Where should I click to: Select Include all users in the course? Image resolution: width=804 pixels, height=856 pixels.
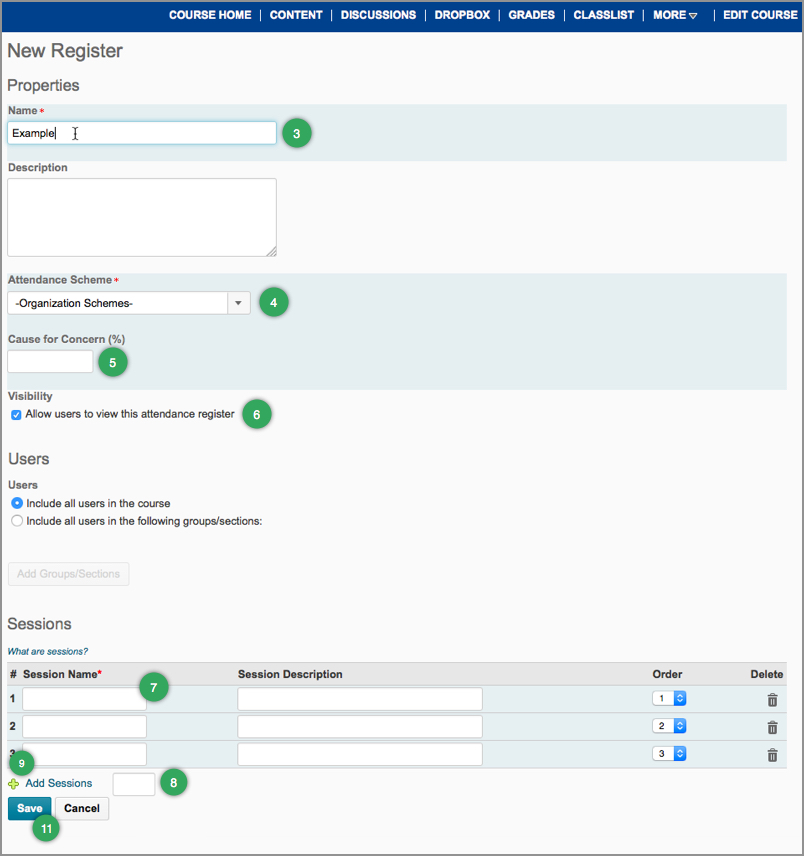[x=17, y=503]
